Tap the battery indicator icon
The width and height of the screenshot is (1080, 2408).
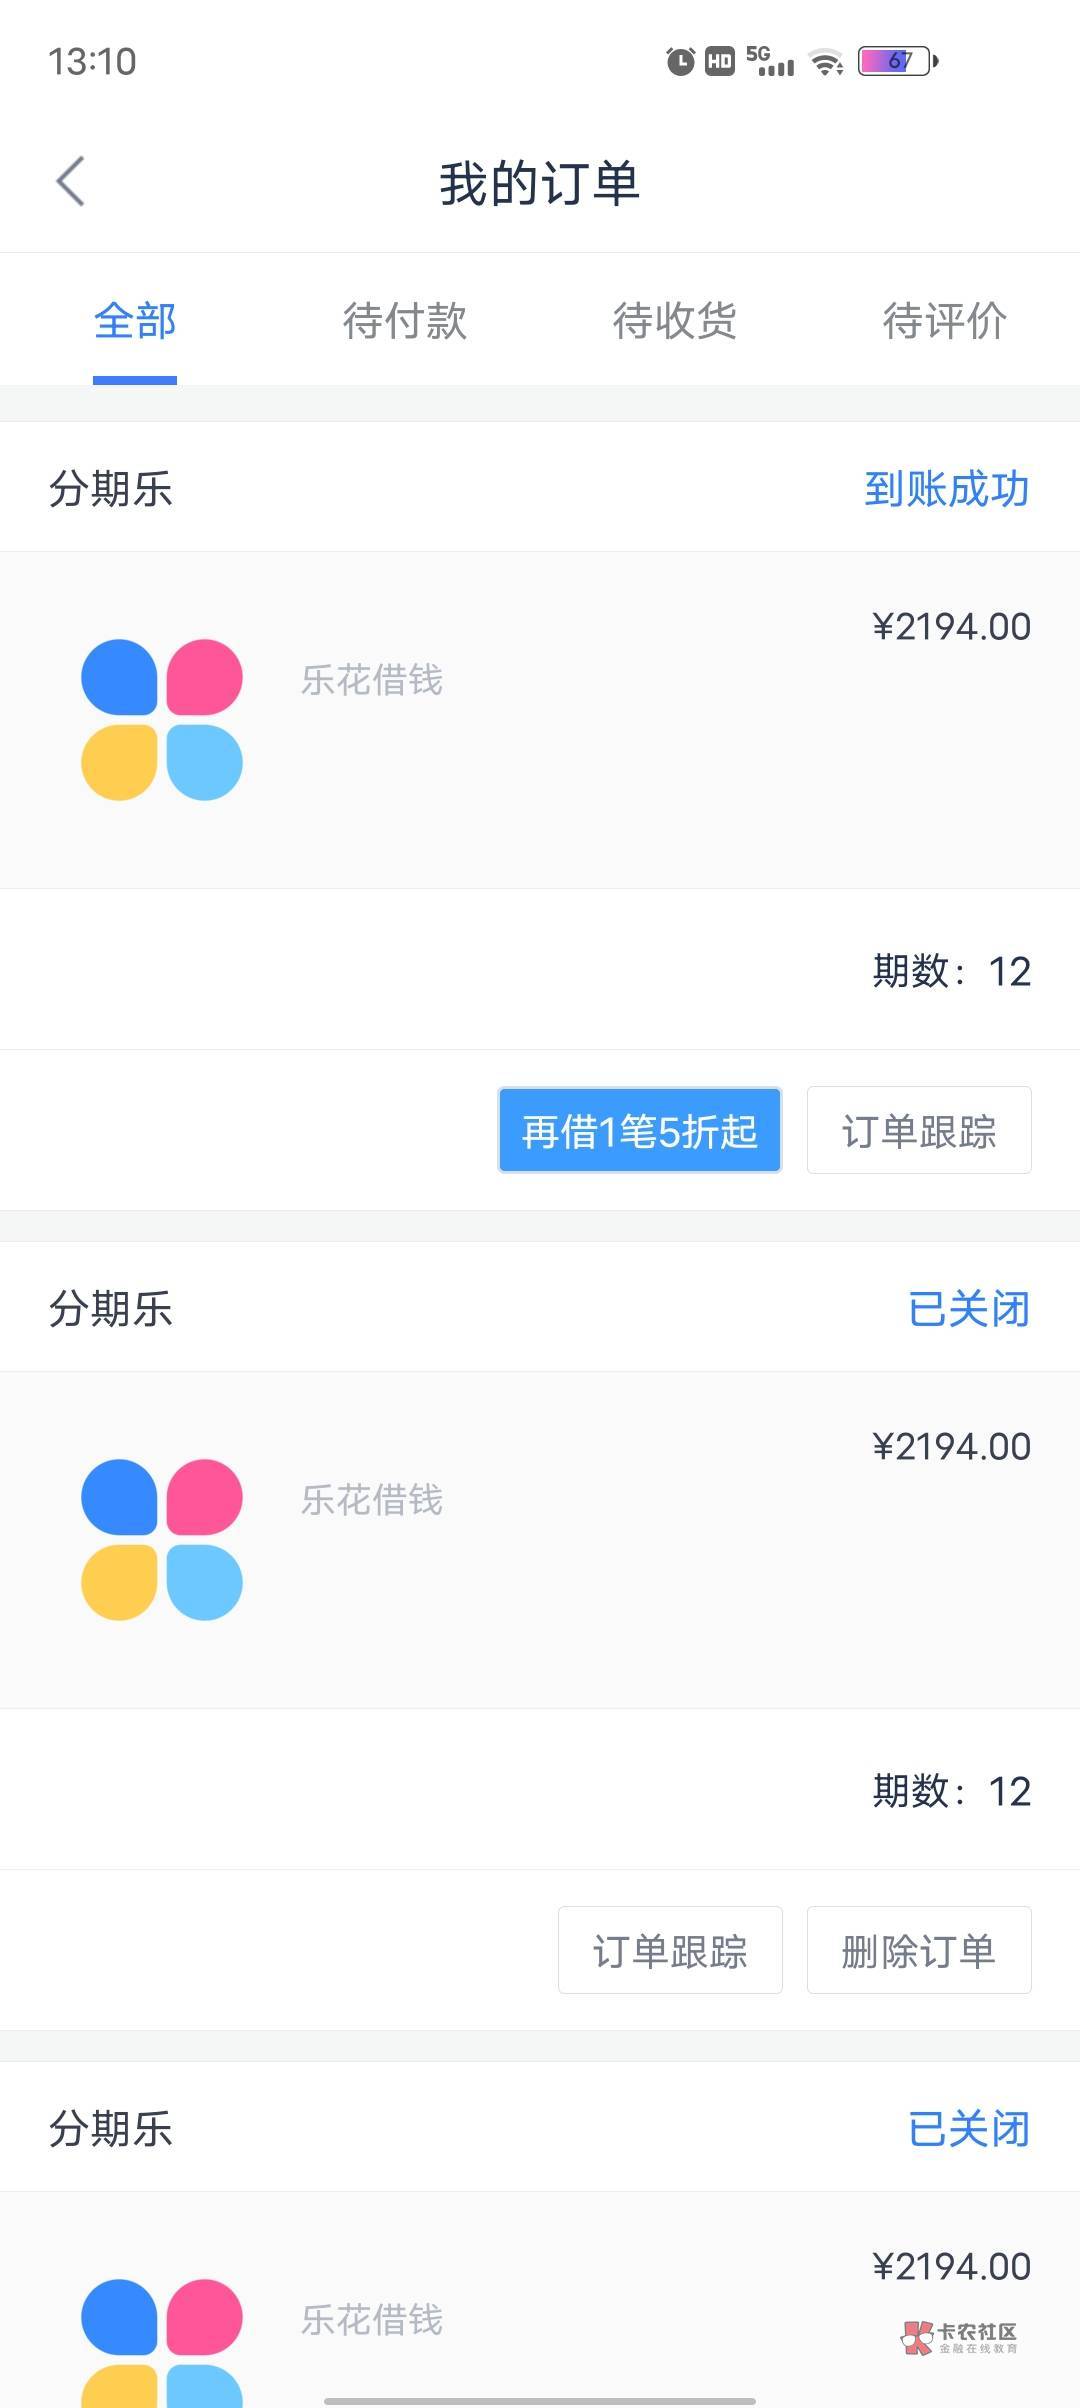tap(898, 61)
